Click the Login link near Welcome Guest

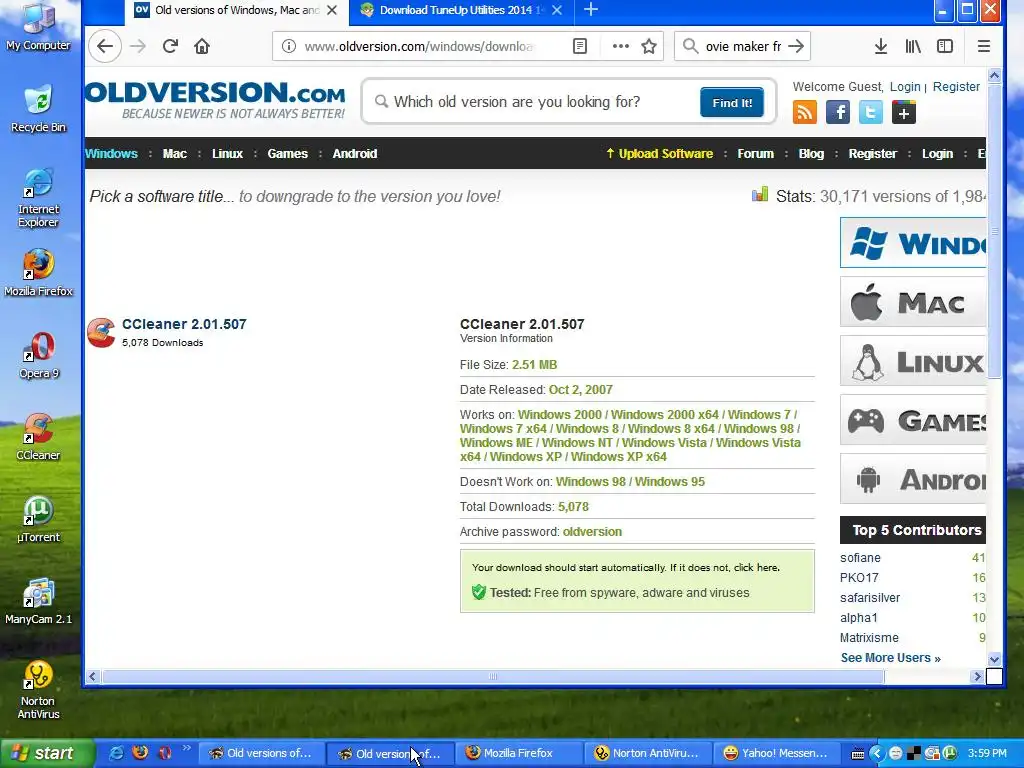(x=905, y=86)
